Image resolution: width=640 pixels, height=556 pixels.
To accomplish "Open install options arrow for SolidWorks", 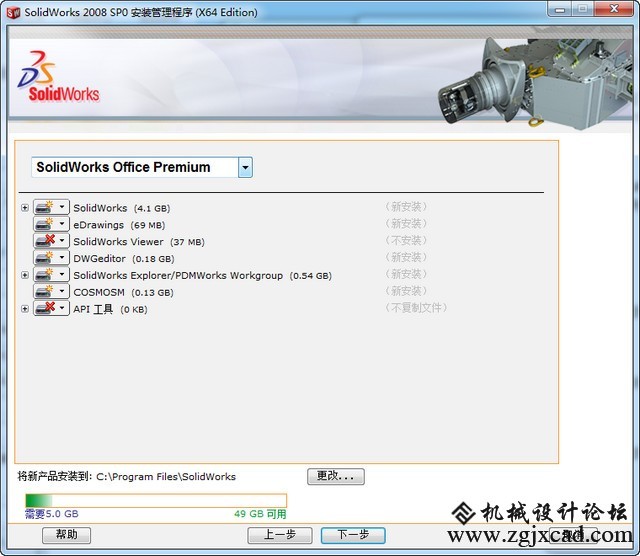I will point(62,207).
